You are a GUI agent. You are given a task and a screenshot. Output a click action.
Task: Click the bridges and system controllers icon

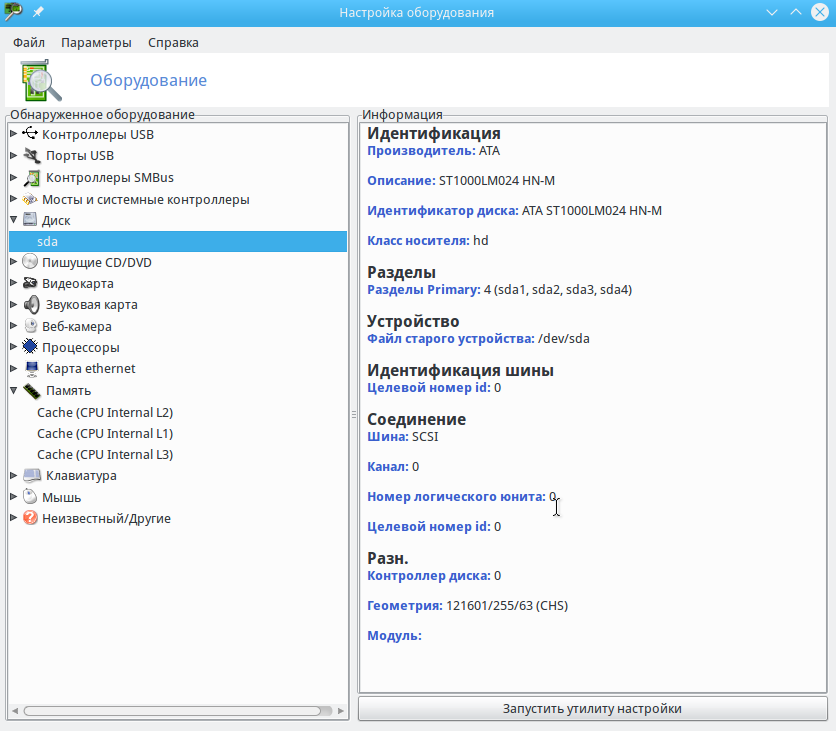coord(30,199)
